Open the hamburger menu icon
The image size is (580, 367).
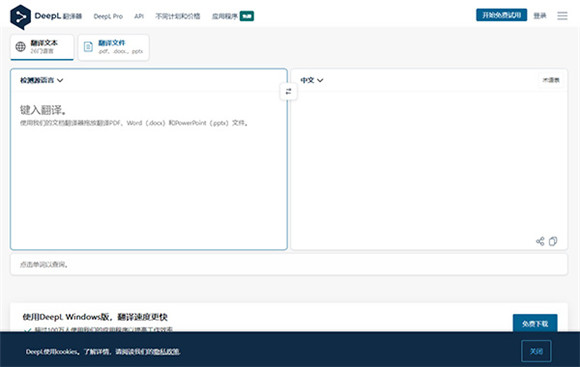pos(562,16)
